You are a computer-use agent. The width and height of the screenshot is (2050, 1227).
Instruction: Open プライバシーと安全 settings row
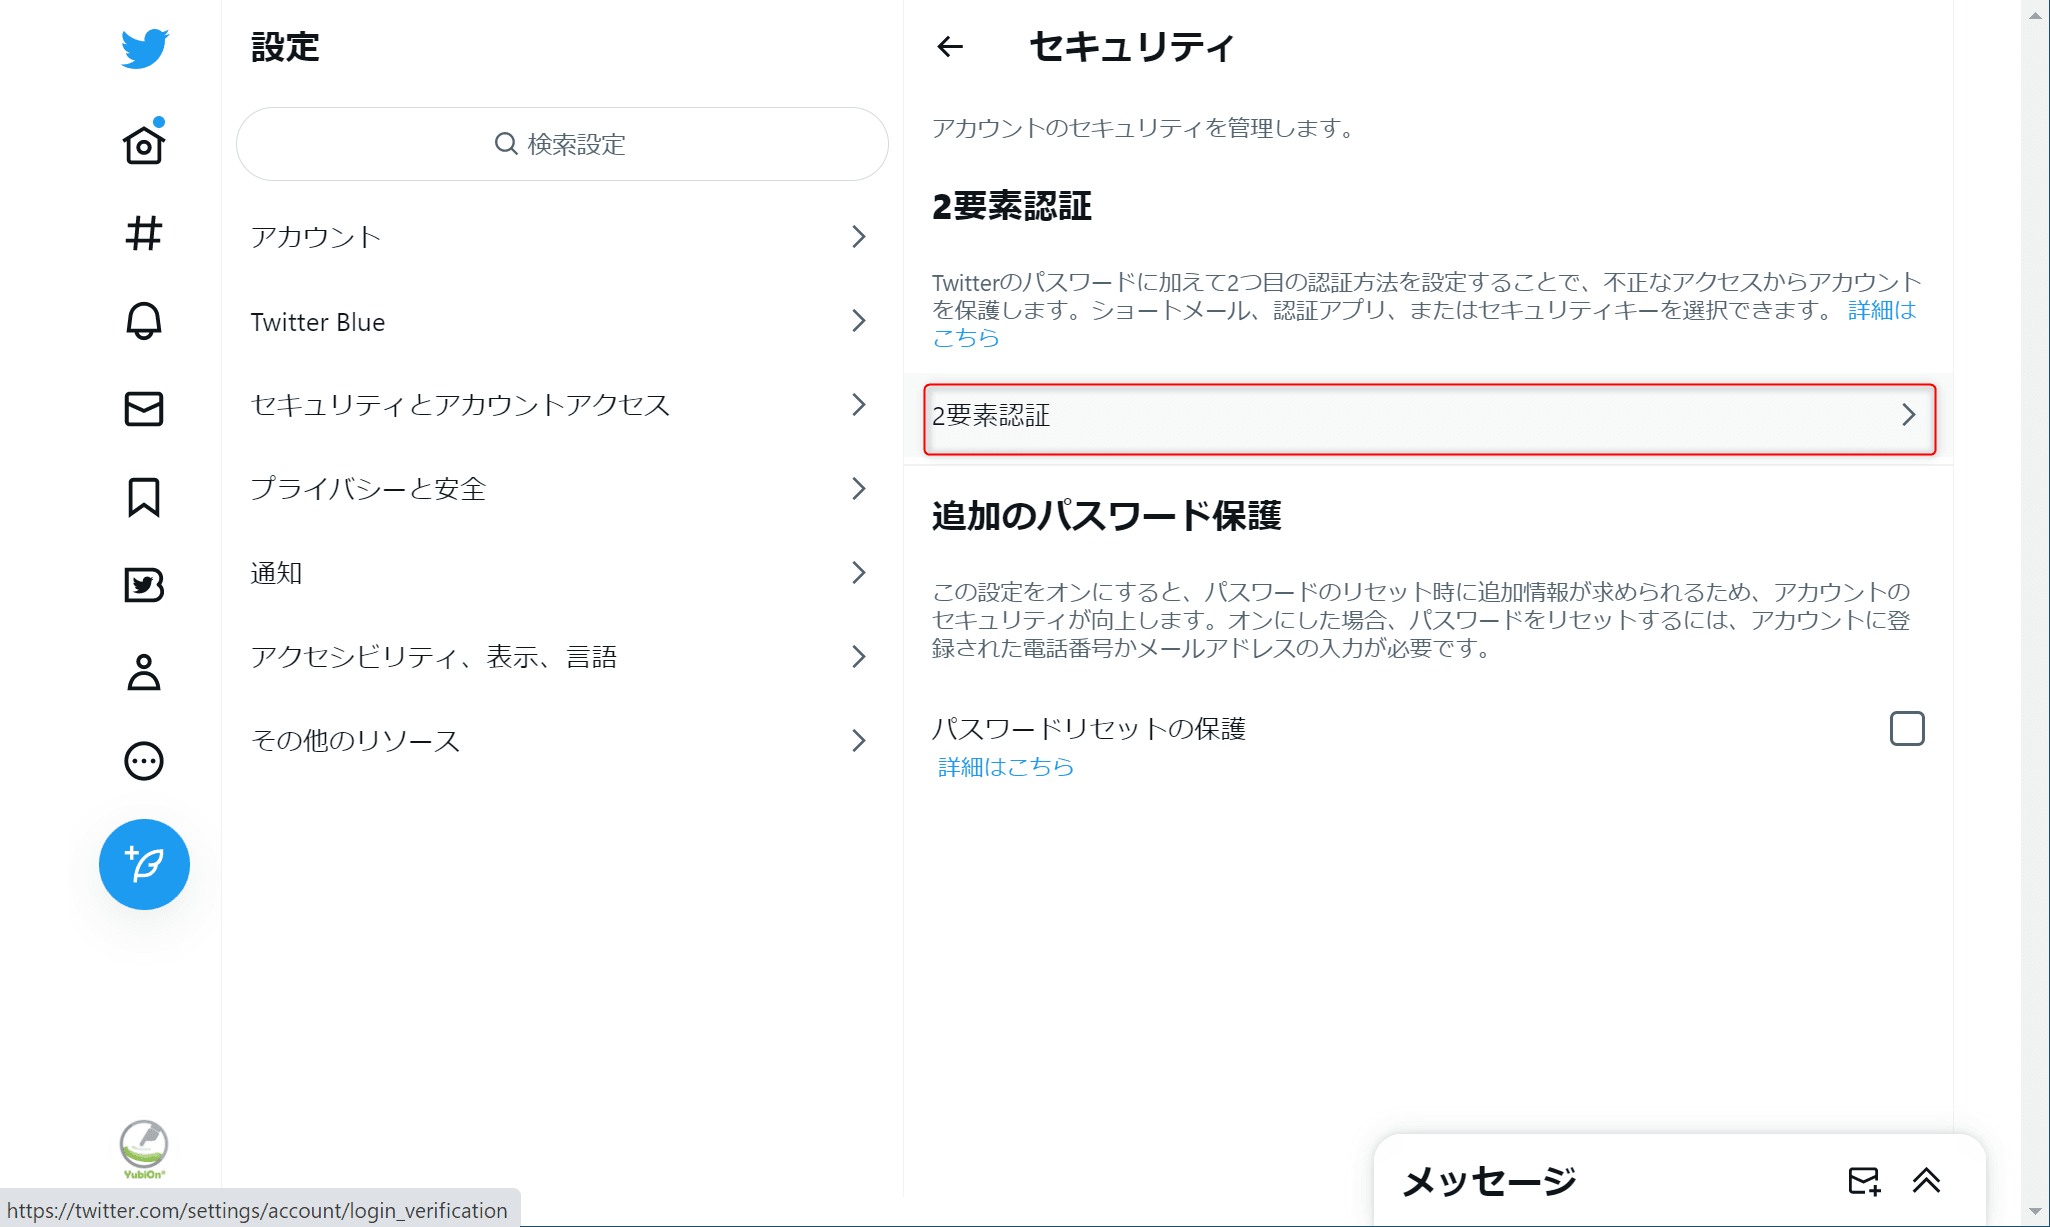pos(562,489)
